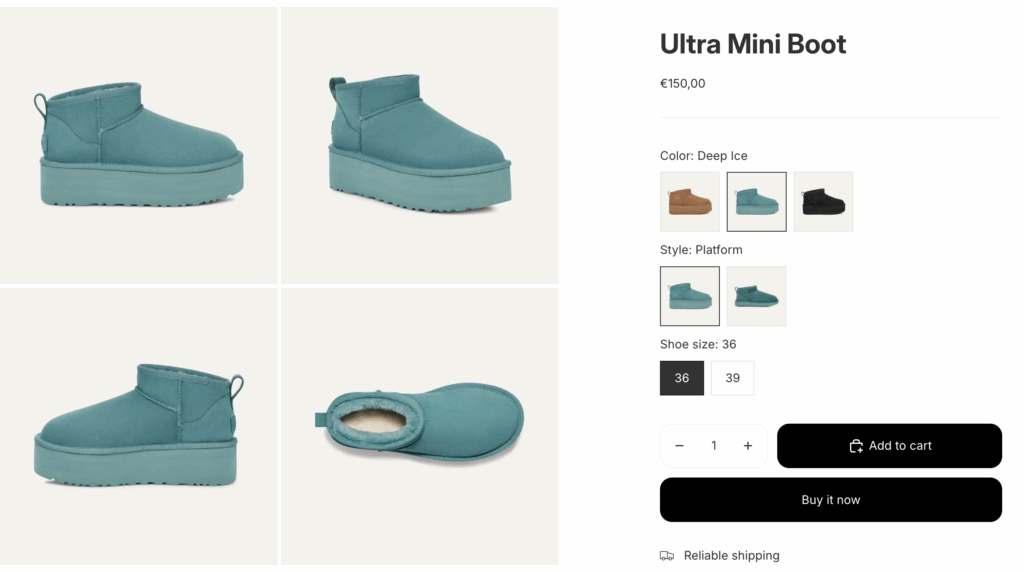Increase quantity with the plus icon
1024x572 pixels.
click(747, 446)
